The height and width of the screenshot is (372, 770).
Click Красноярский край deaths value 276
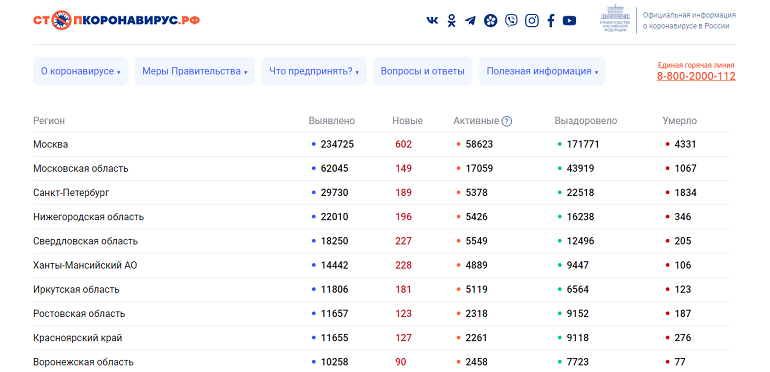pyautogui.click(x=683, y=338)
